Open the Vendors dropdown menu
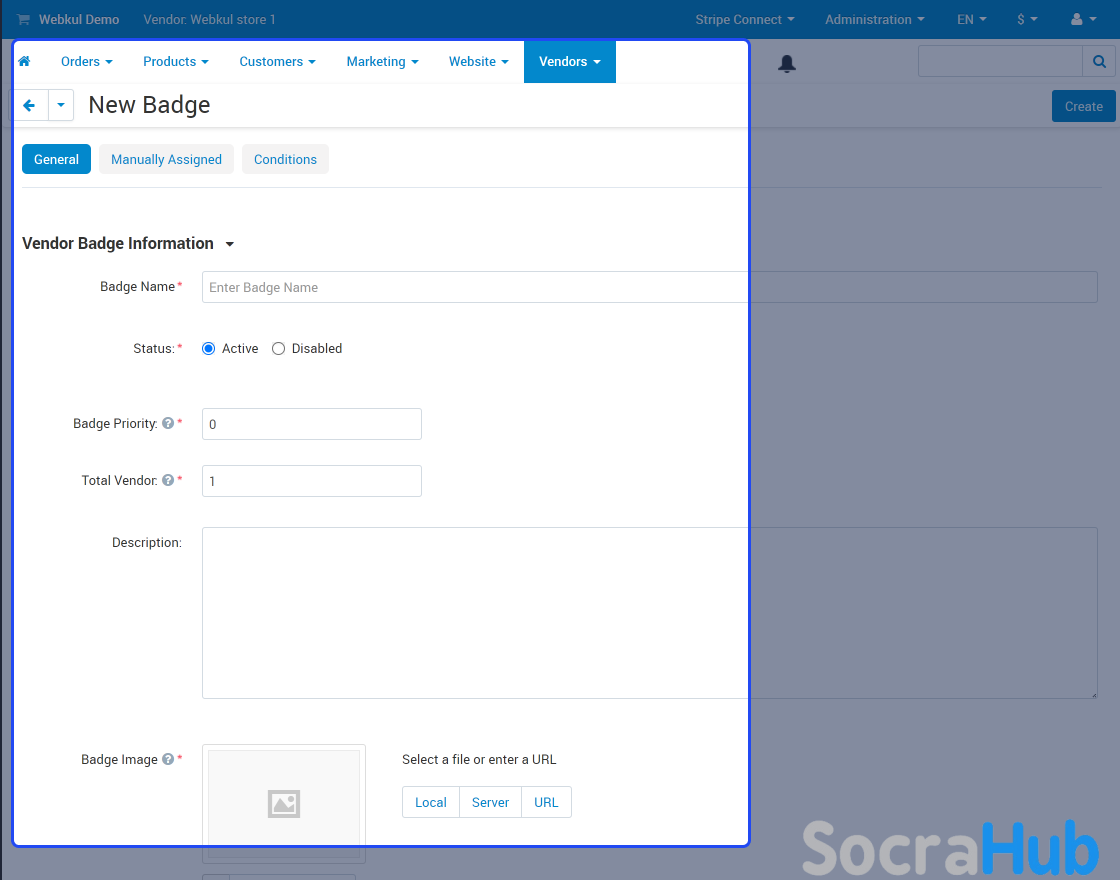Screen dimensions: 1120x880 (569, 62)
